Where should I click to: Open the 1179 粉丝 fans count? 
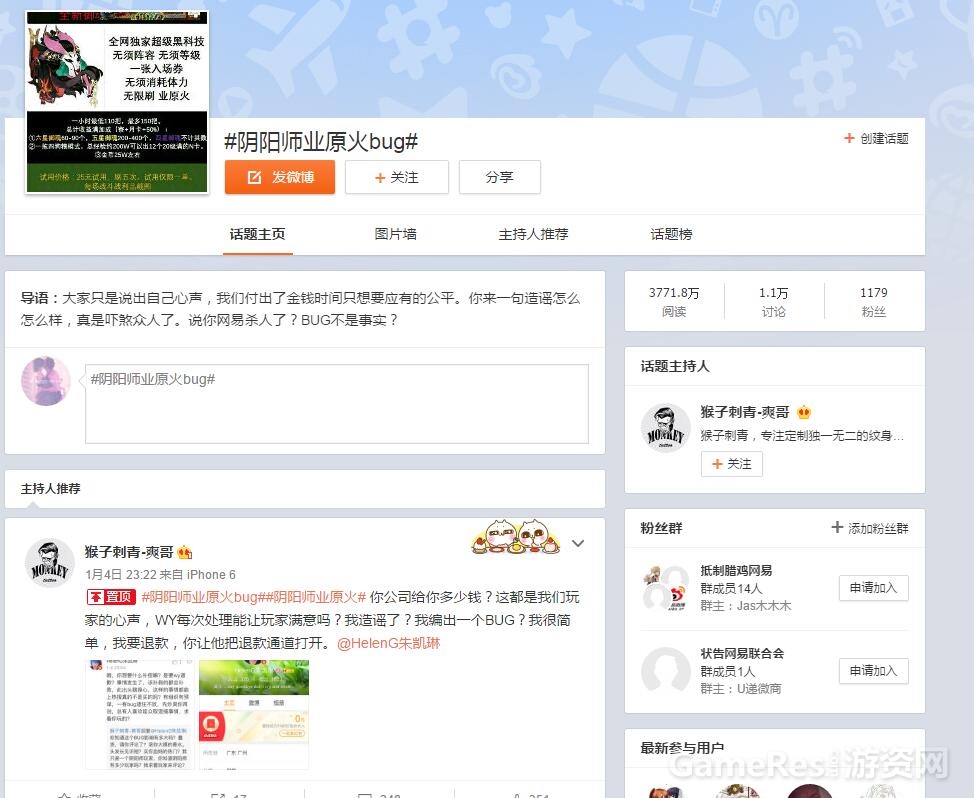pyautogui.click(x=873, y=302)
